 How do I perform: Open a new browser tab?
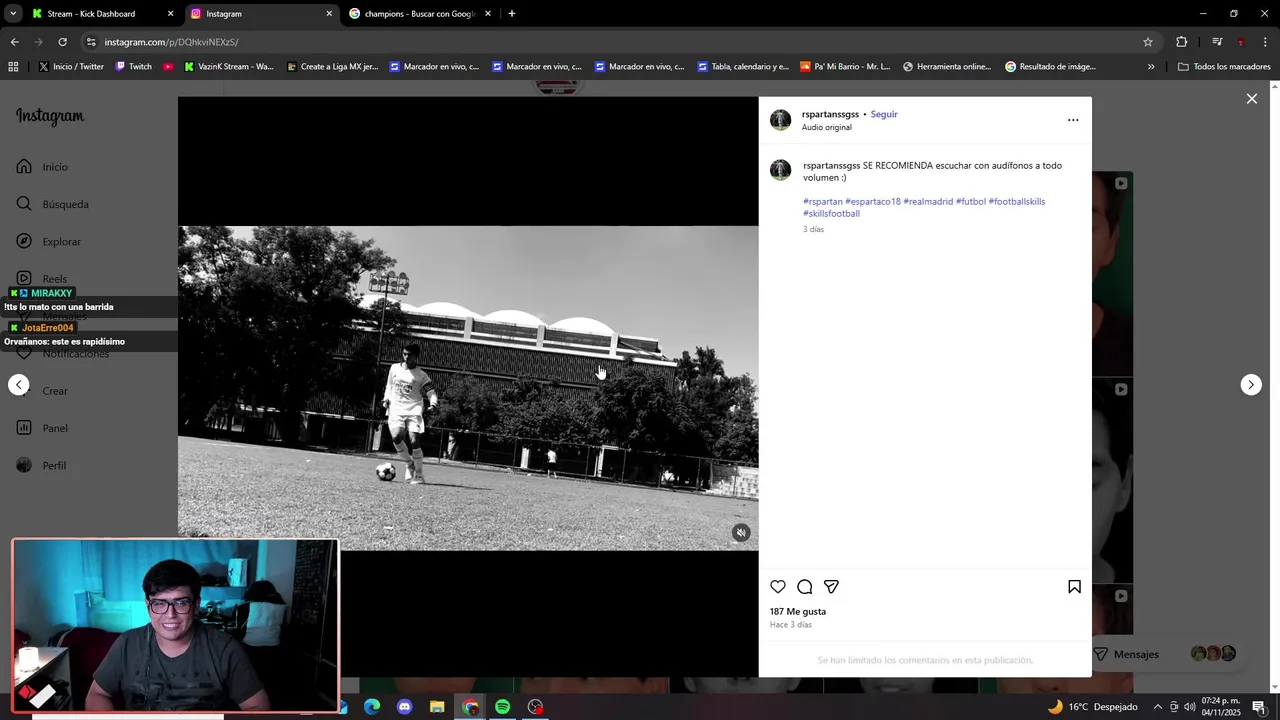512,14
